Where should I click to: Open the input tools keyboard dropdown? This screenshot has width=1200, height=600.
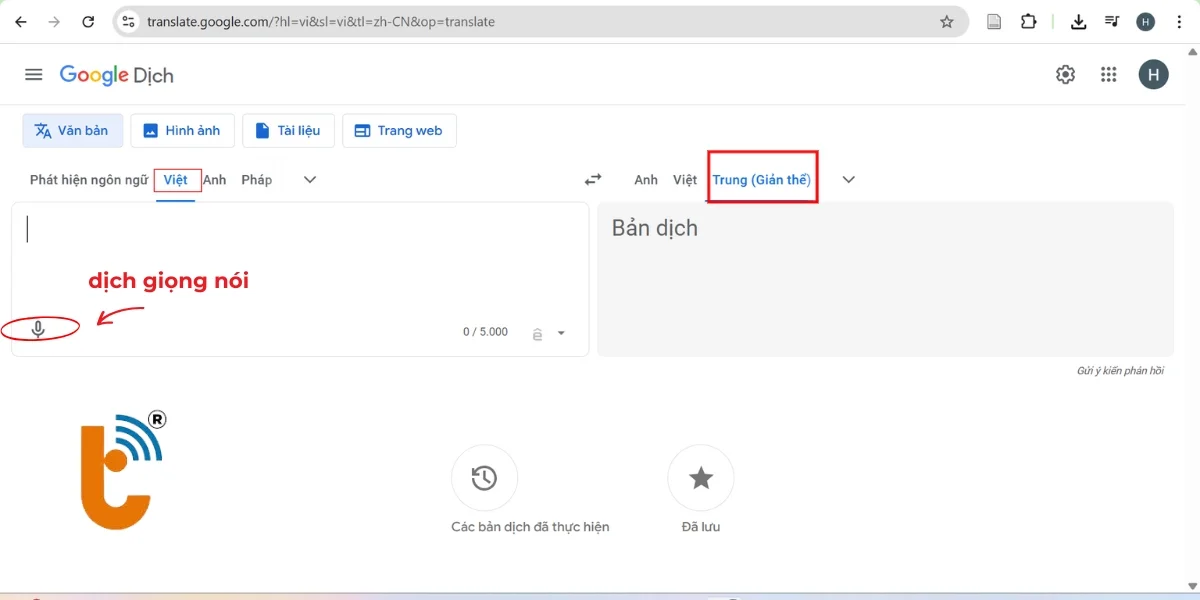561,334
